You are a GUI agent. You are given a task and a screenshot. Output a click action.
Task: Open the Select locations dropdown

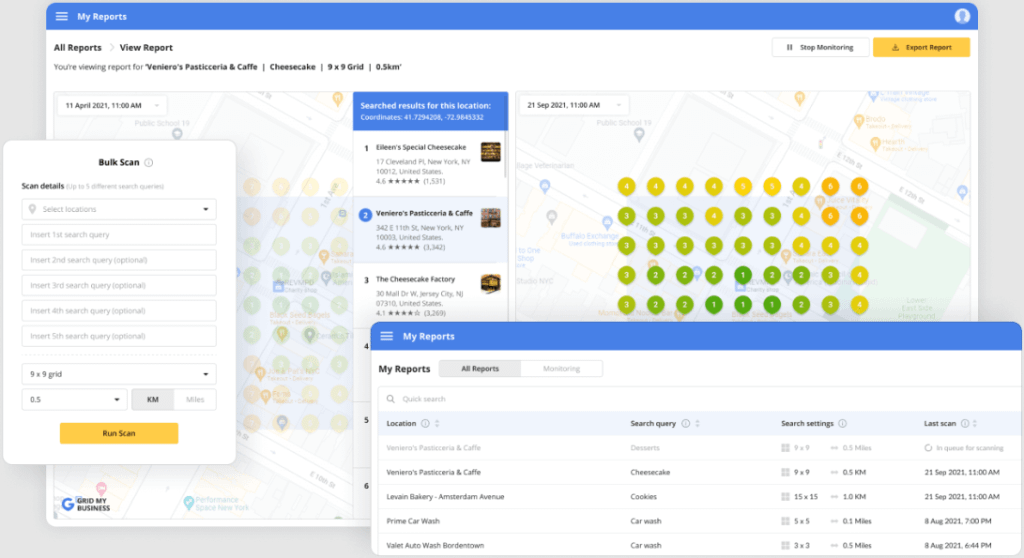click(119, 209)
